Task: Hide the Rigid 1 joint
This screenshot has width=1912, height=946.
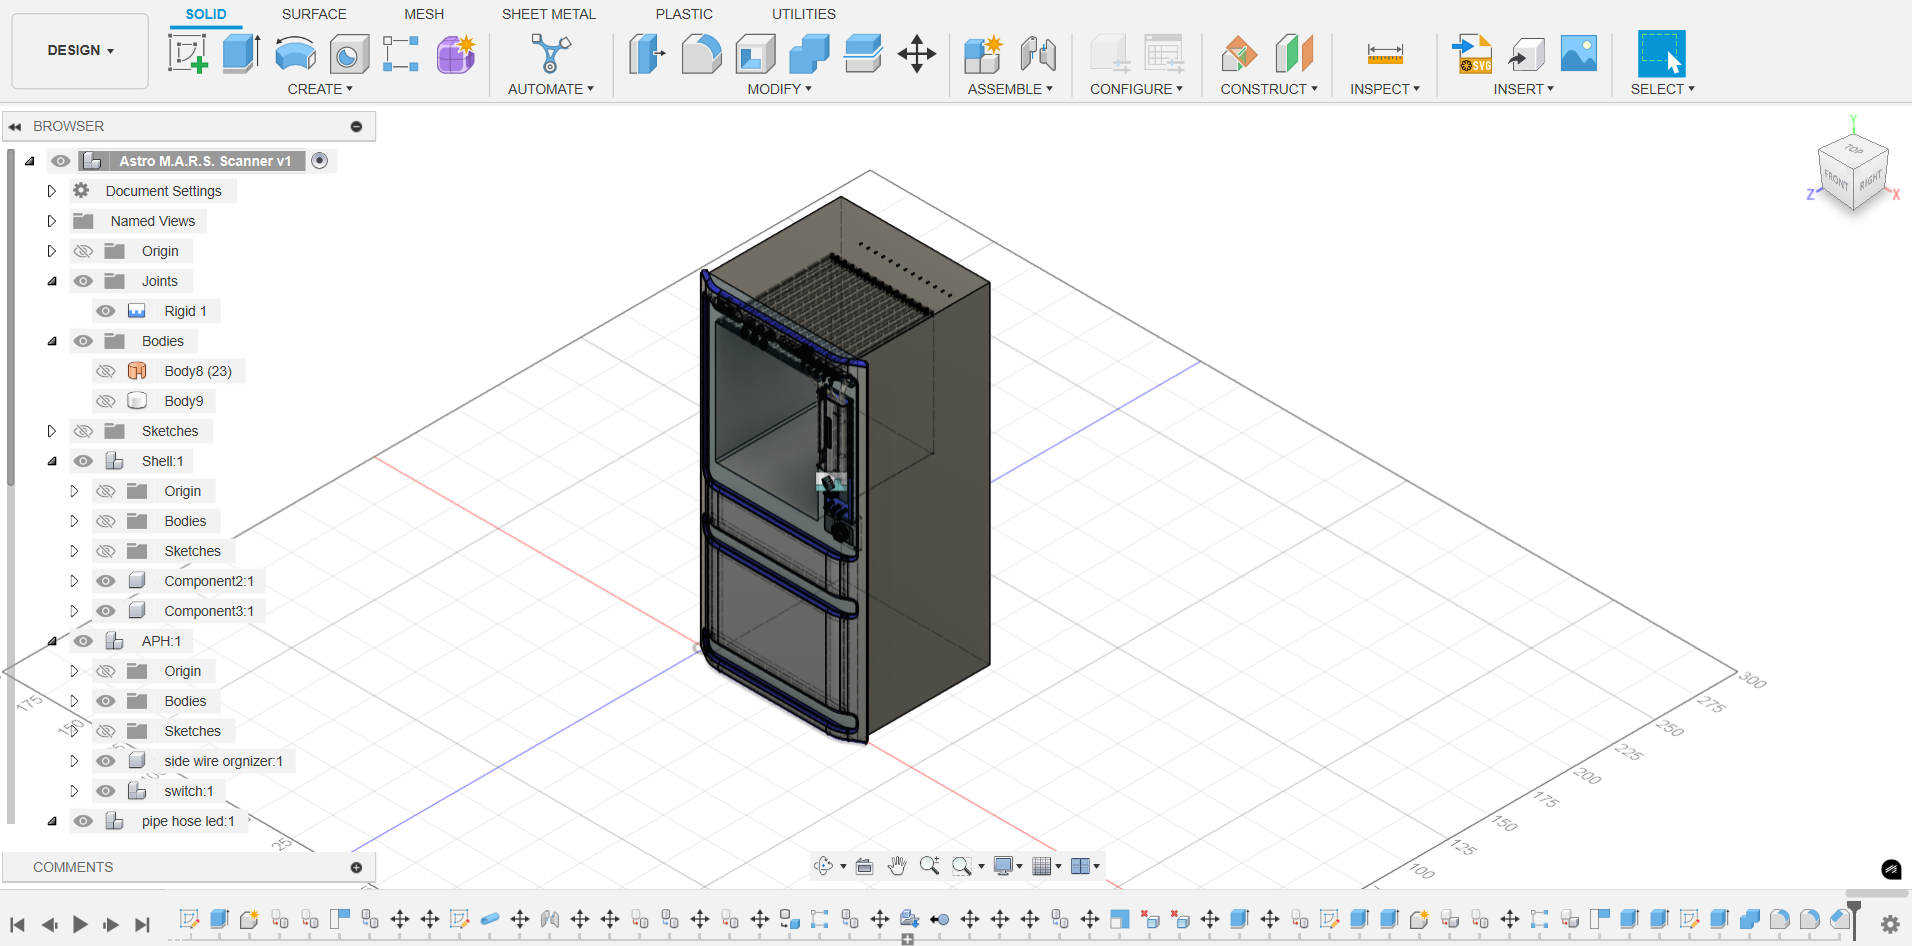Action: tap(105, 311)
